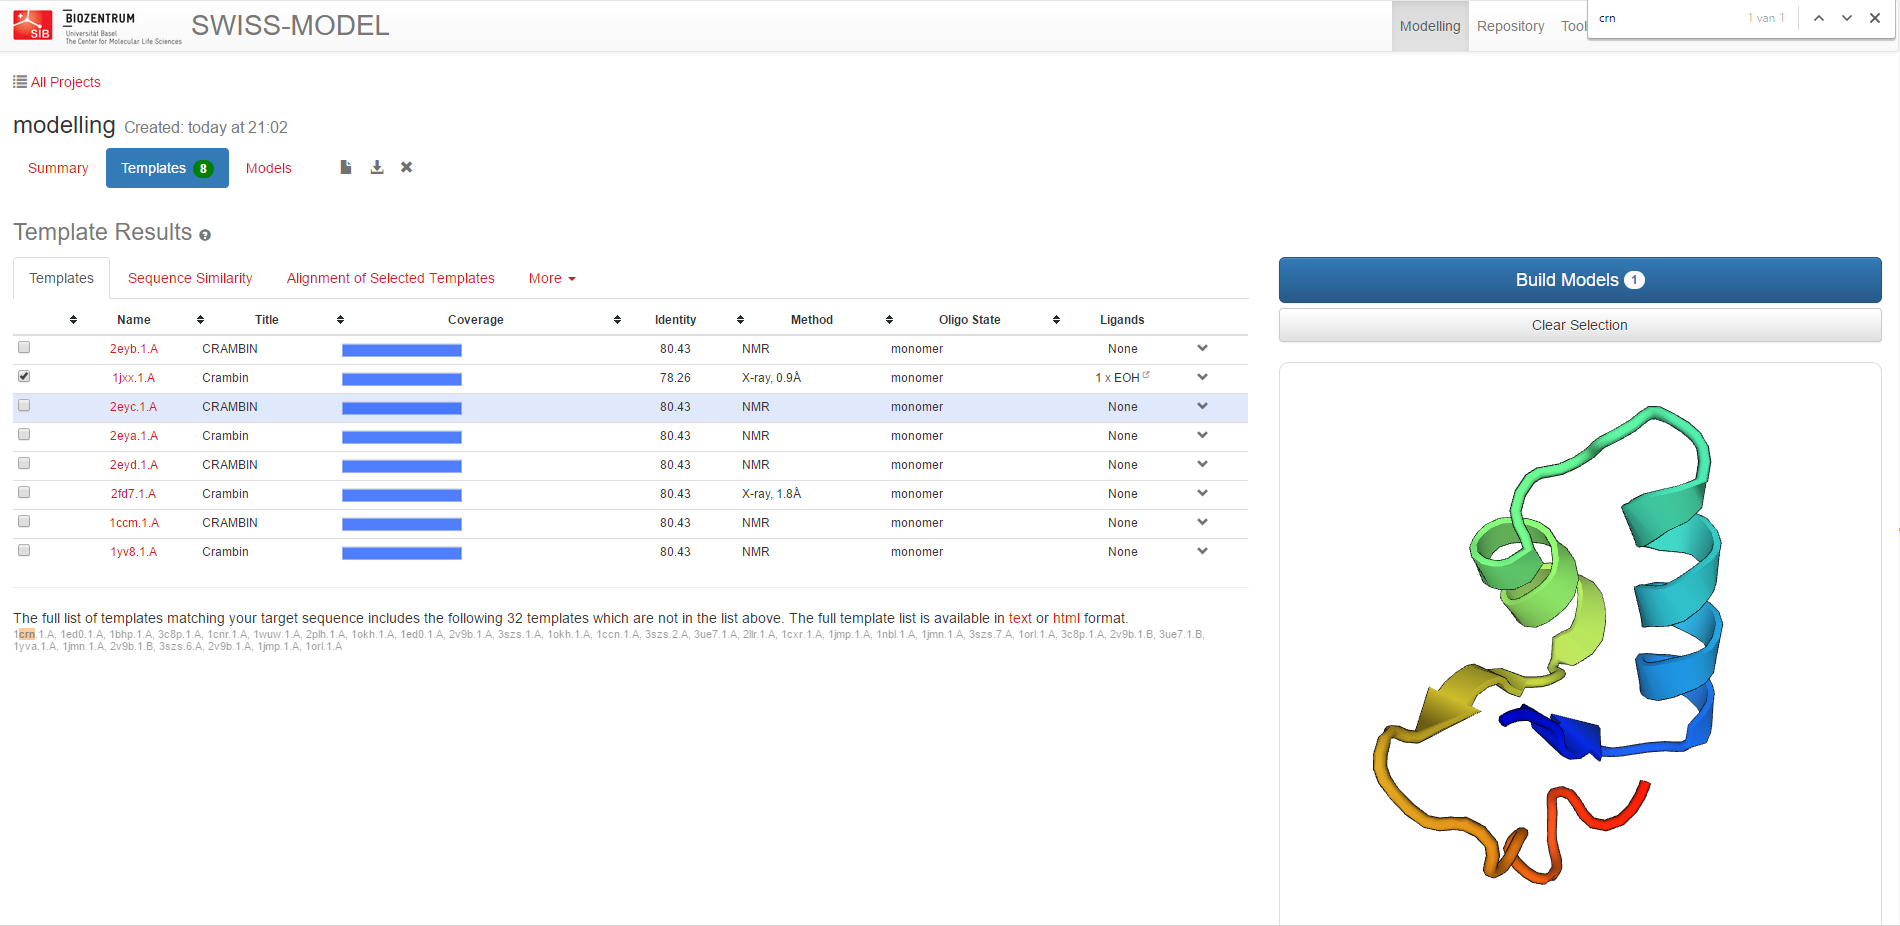Open the Alignment of Selected Templates tab

point(391,278)
